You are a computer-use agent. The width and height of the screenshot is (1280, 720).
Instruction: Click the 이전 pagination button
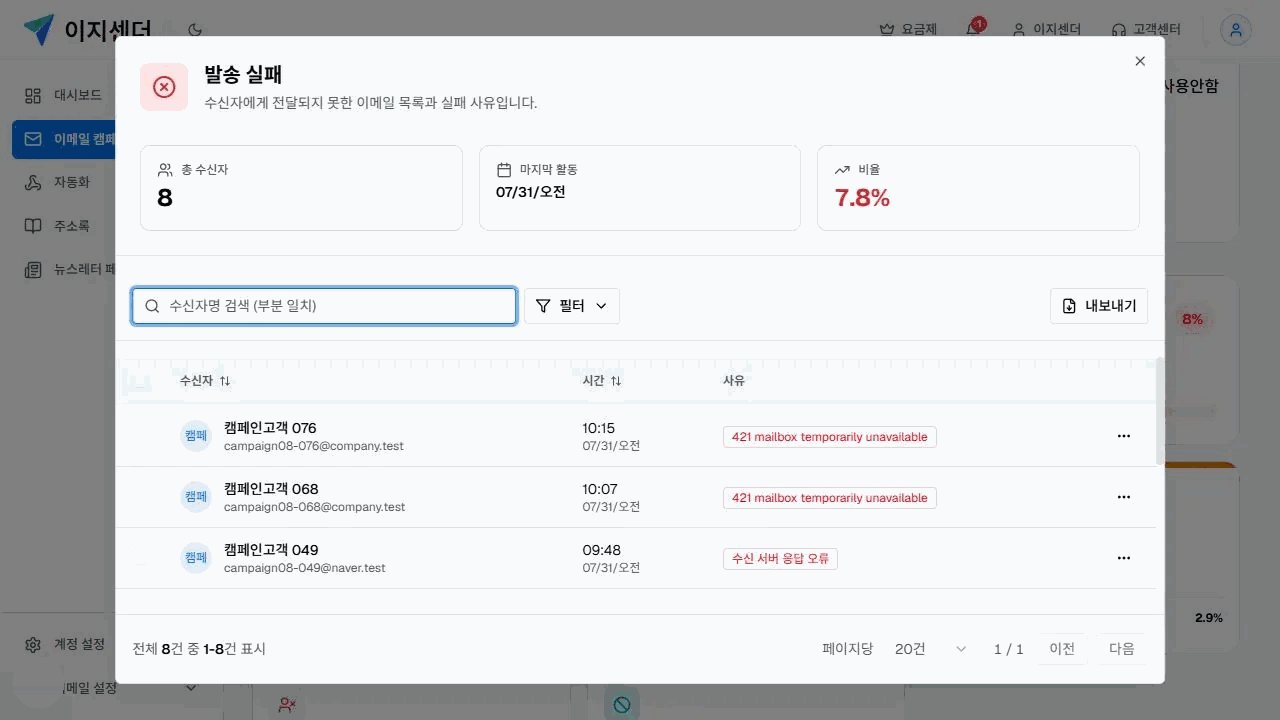[1062, 649]
